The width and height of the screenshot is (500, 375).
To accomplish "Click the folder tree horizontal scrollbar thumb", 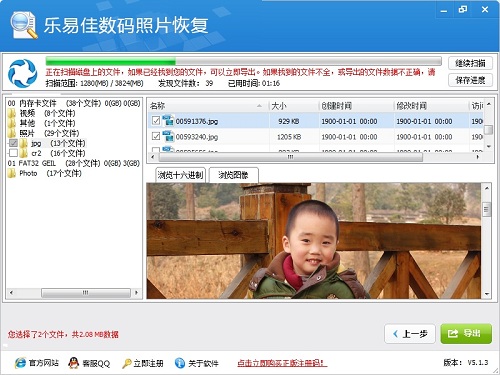I will point(86,293).
